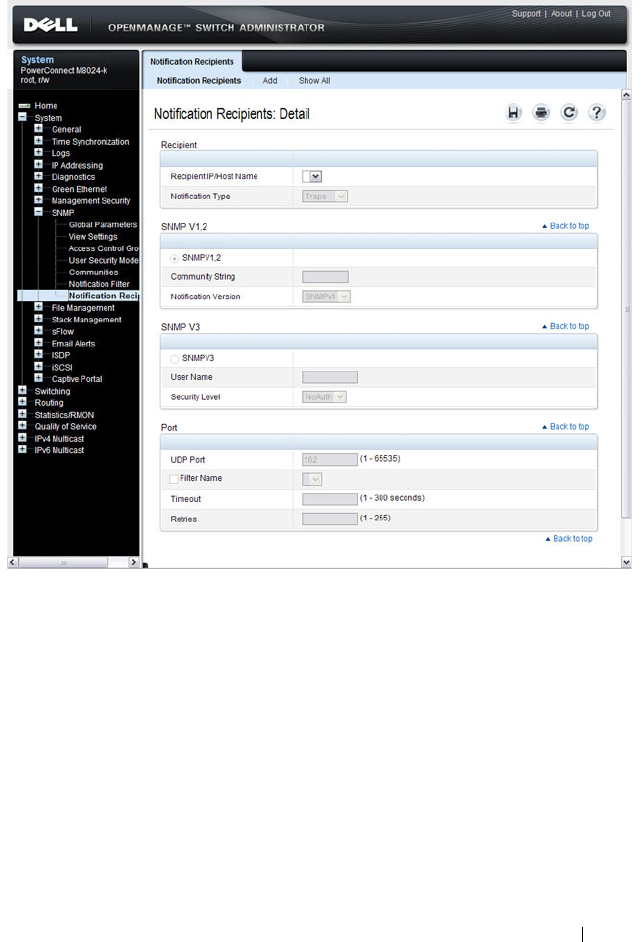Open User Security Model under SNMP
The height and width of the screenshot is (942, 641).
[103, 260]
